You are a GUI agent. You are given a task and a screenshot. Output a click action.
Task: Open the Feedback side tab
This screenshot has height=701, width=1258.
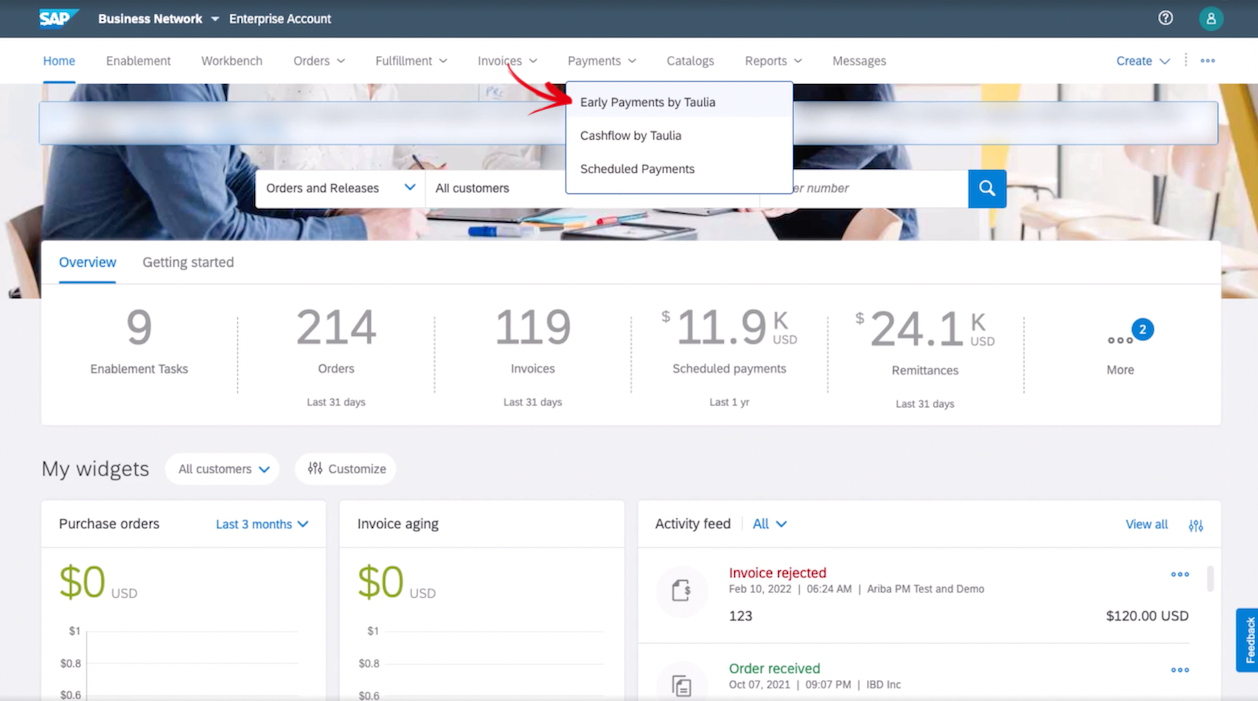(1247, 640)
